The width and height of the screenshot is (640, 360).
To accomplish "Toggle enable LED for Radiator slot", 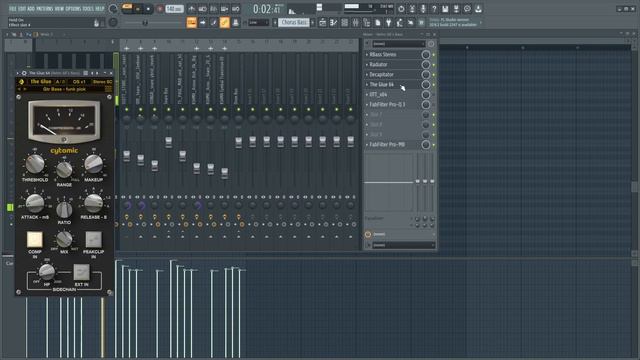I will pyautogui.click(x=434, y=64).
